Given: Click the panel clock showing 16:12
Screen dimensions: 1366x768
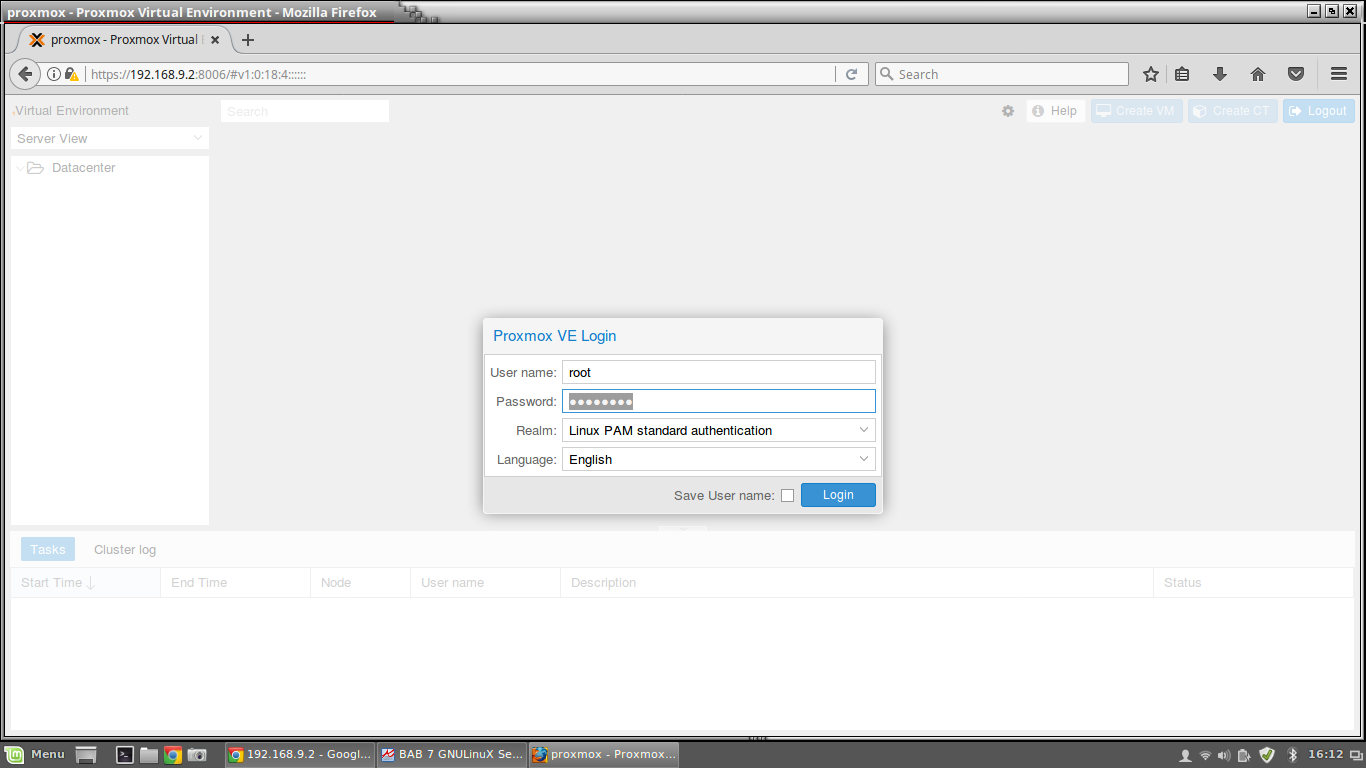Looking at the screenshot, I should [1325, 755].
